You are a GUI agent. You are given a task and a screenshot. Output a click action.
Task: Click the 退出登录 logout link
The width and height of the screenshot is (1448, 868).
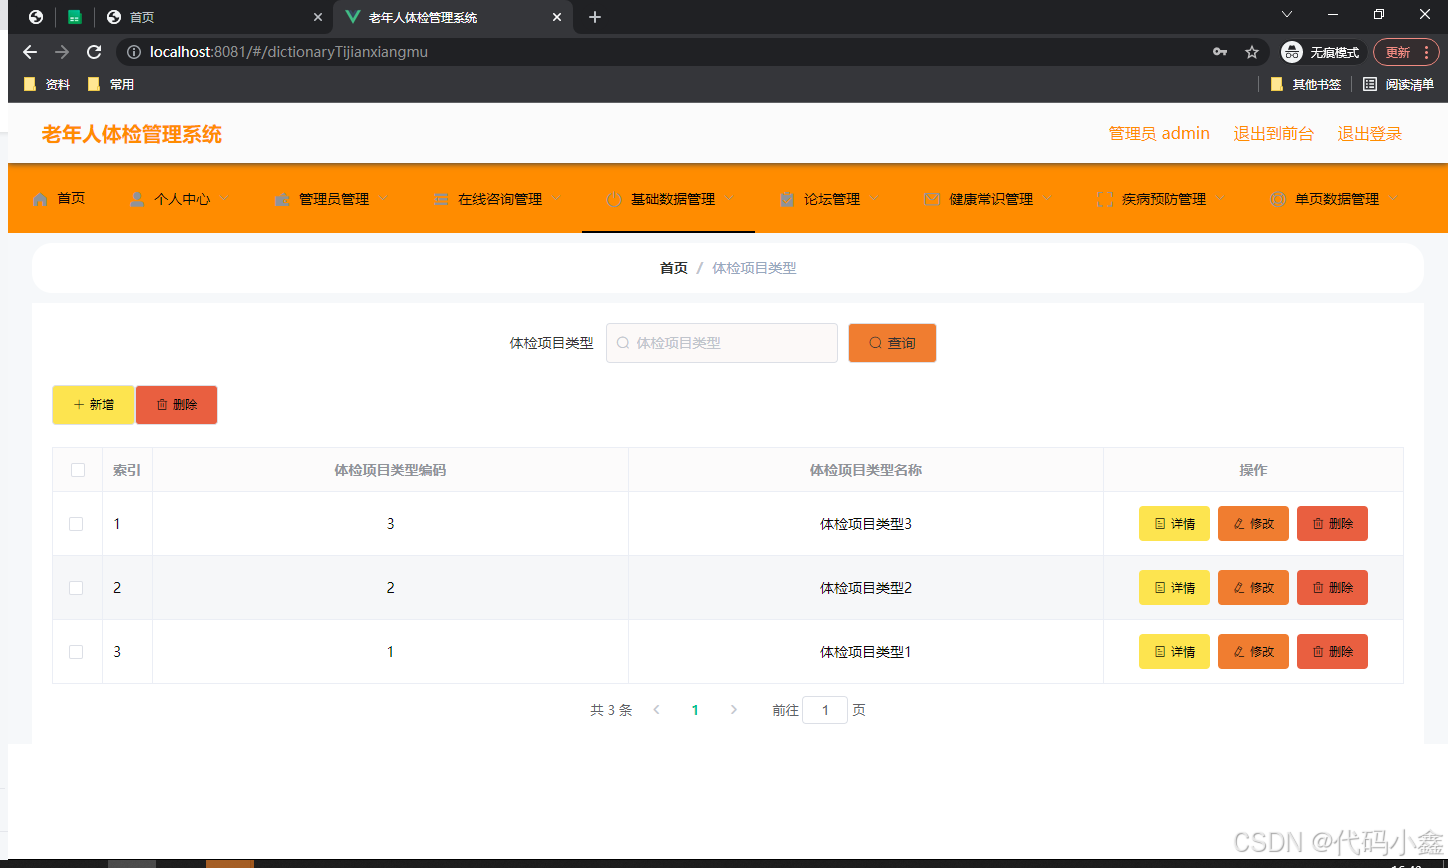tap(1370, 134)
